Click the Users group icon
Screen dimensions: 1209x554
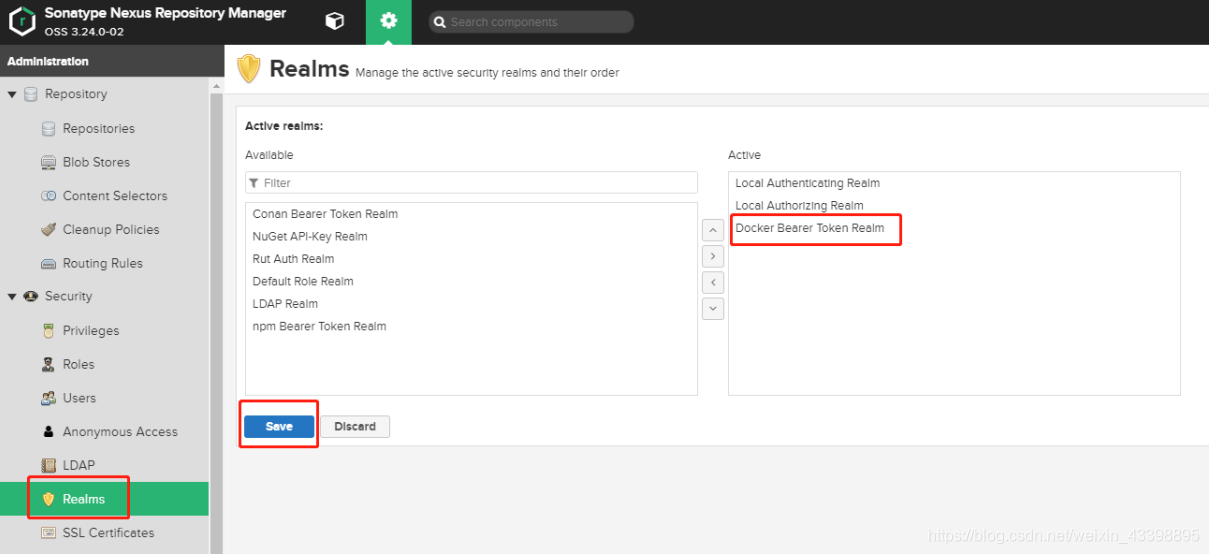(48, 398)
